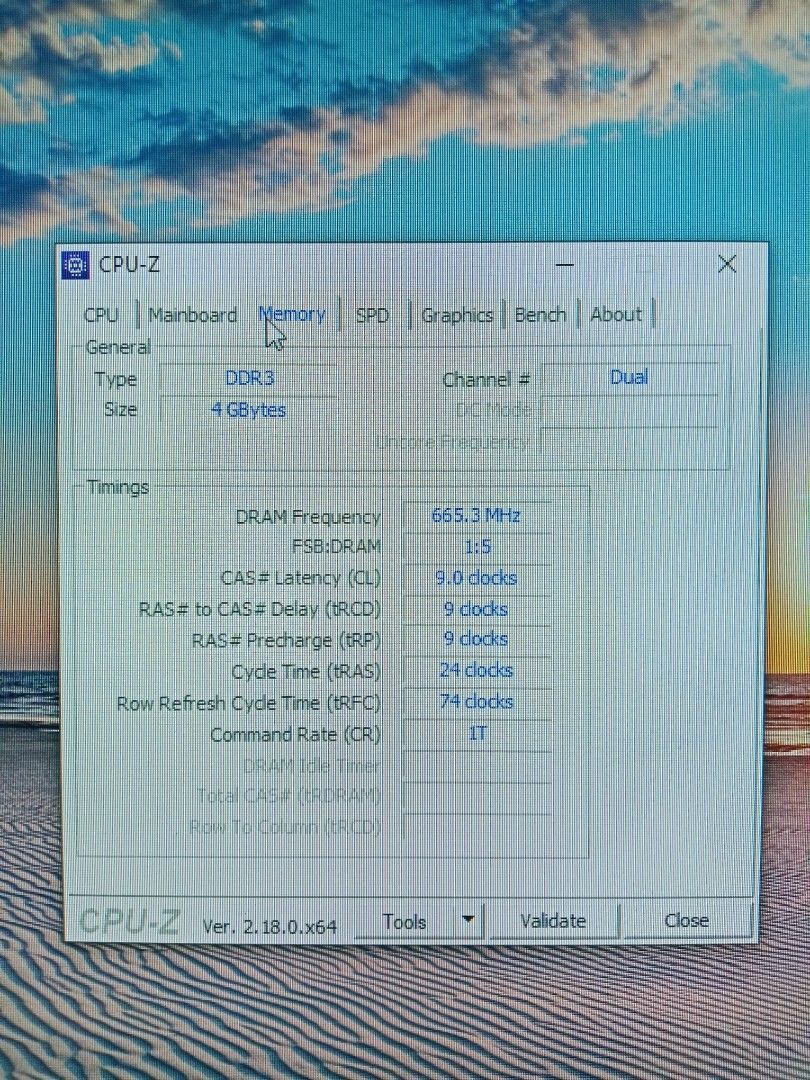The height and width of the screenshot is (1080, 810).
Task: Click the DRAM Frequency label
Action: 308,517
